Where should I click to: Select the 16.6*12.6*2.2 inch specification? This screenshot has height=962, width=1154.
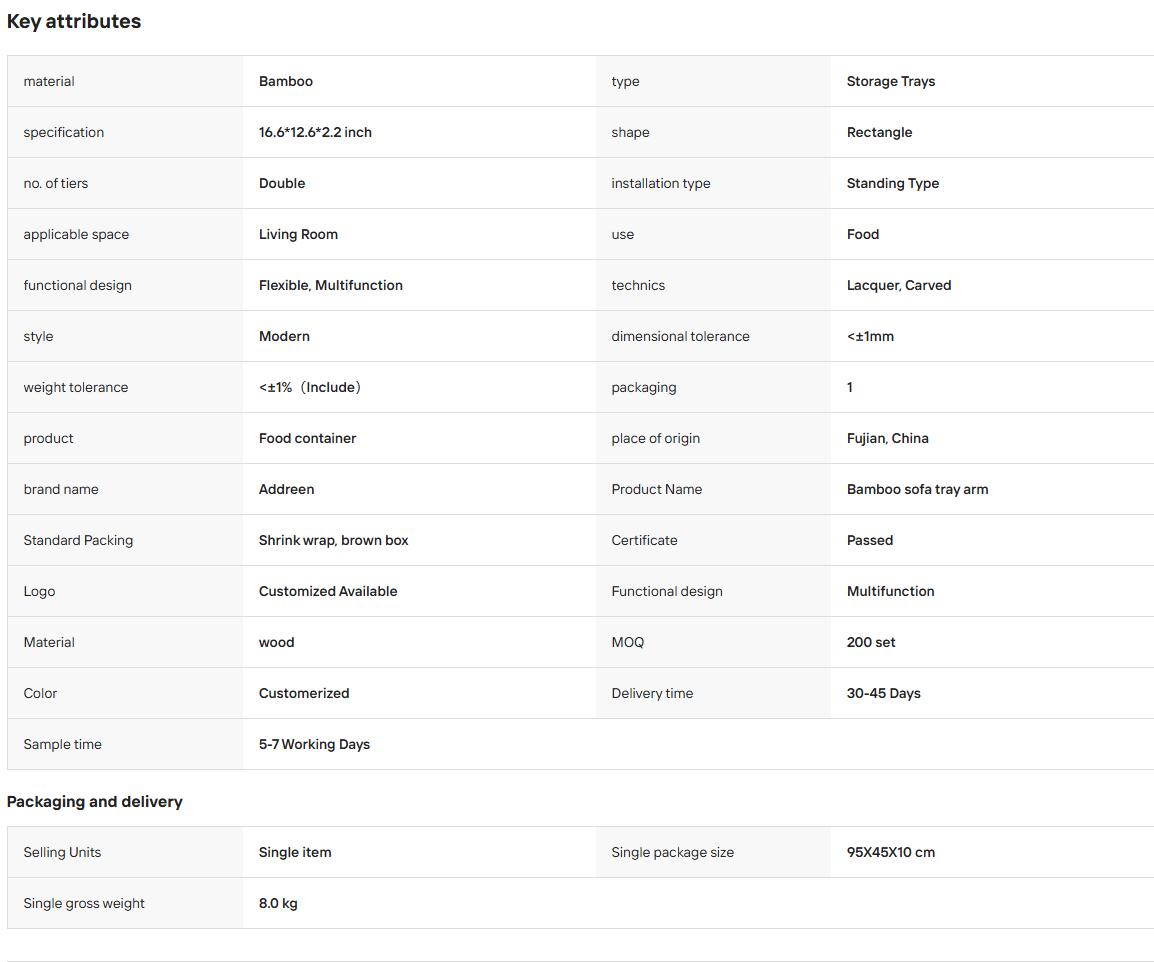coord(315,132)
